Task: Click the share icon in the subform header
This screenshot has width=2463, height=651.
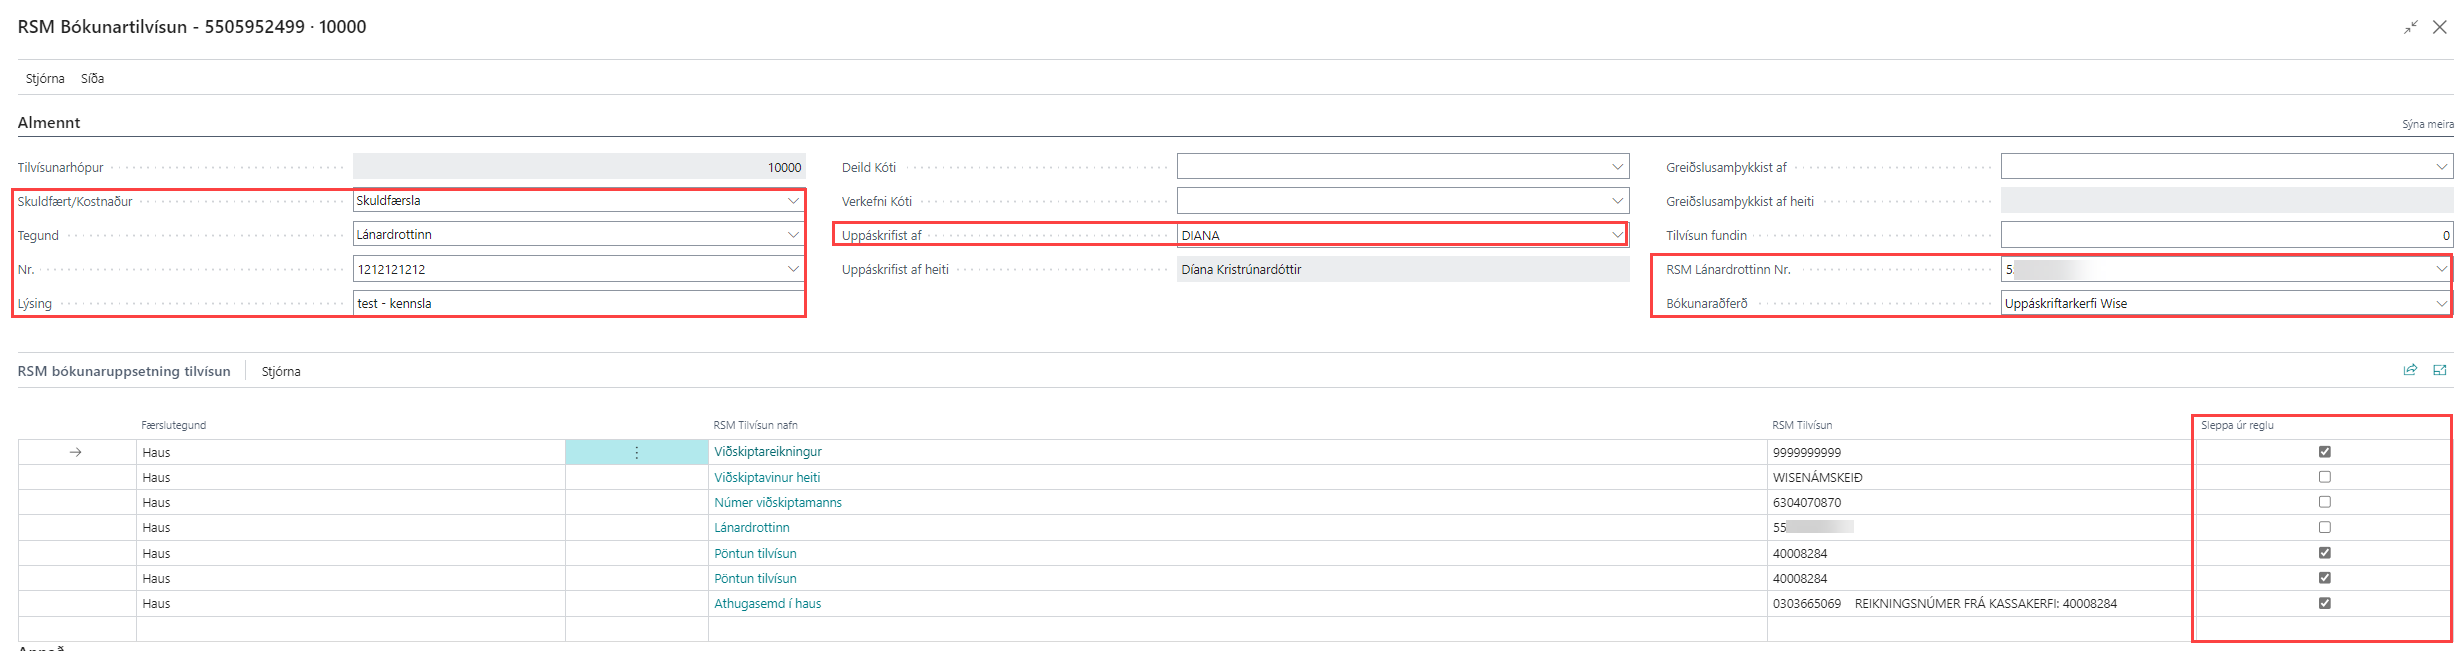Action: pyautogui.click(x=2410, y=370)
